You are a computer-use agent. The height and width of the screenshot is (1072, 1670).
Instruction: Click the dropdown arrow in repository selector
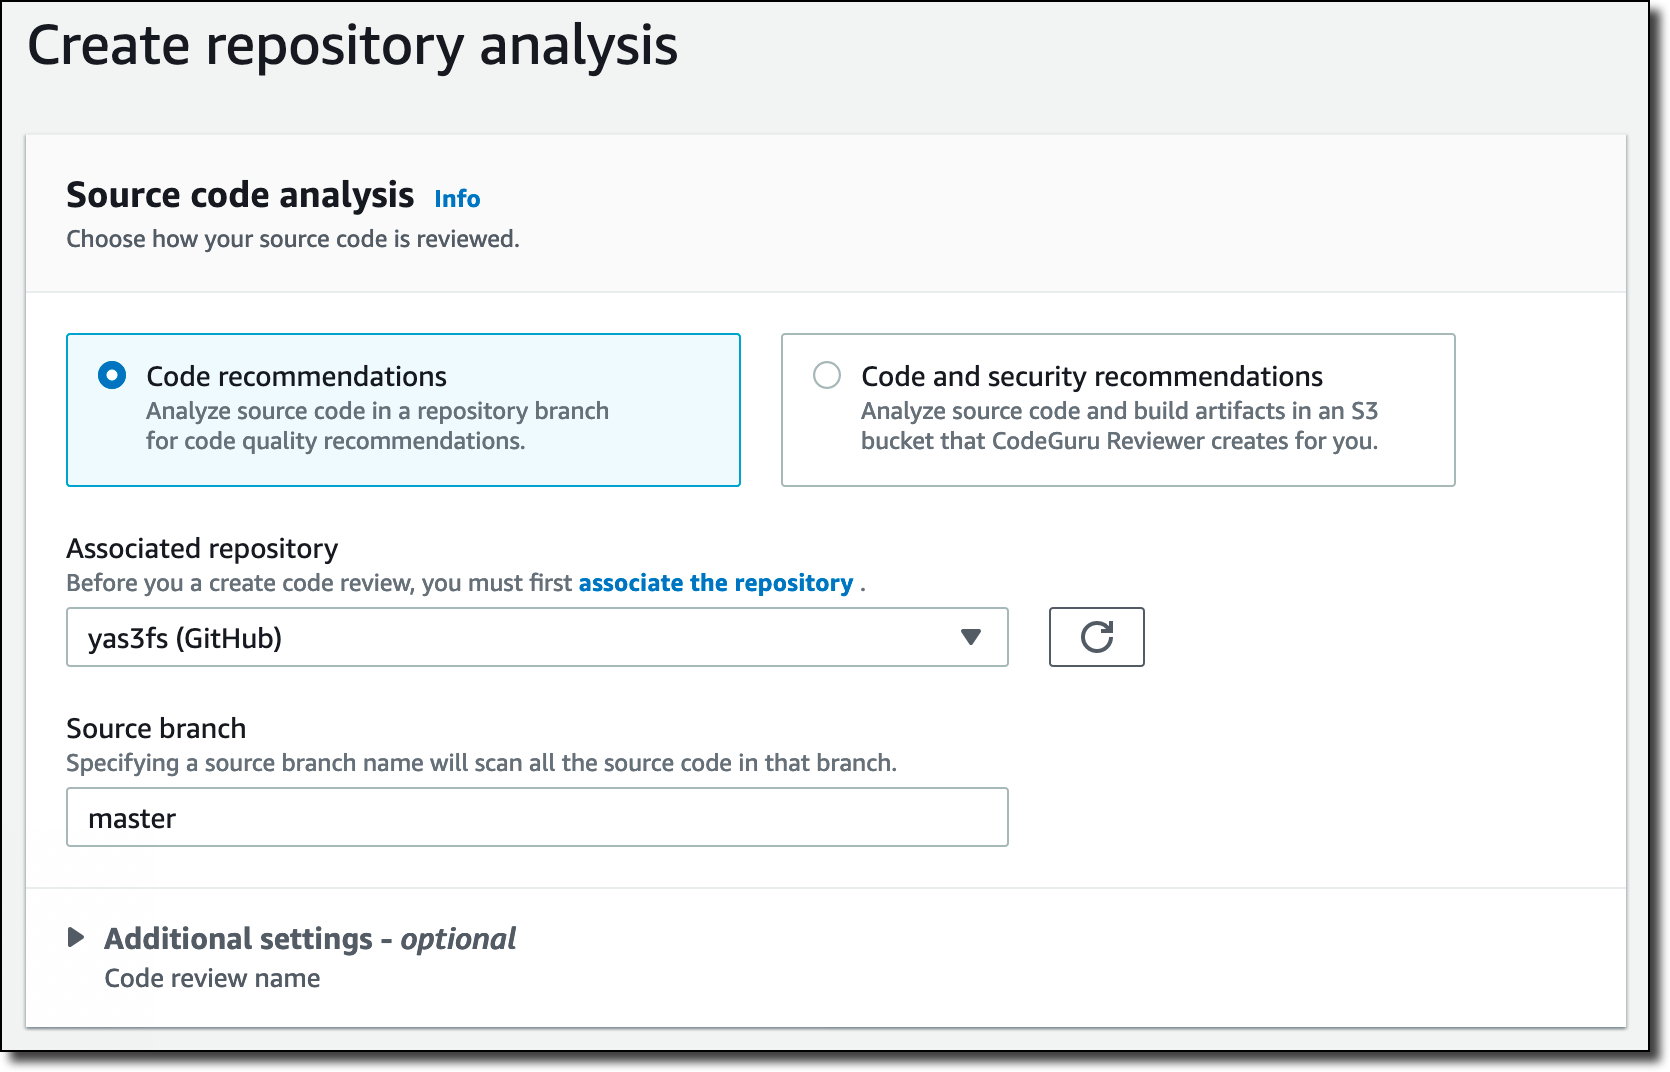(x=970, y=637)
